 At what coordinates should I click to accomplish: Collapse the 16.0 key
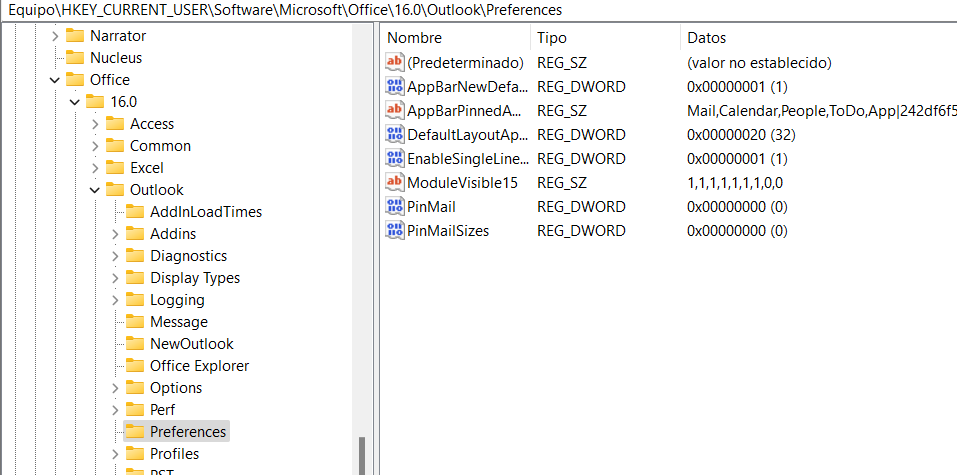pyautogui.click(x=75, y=102)
